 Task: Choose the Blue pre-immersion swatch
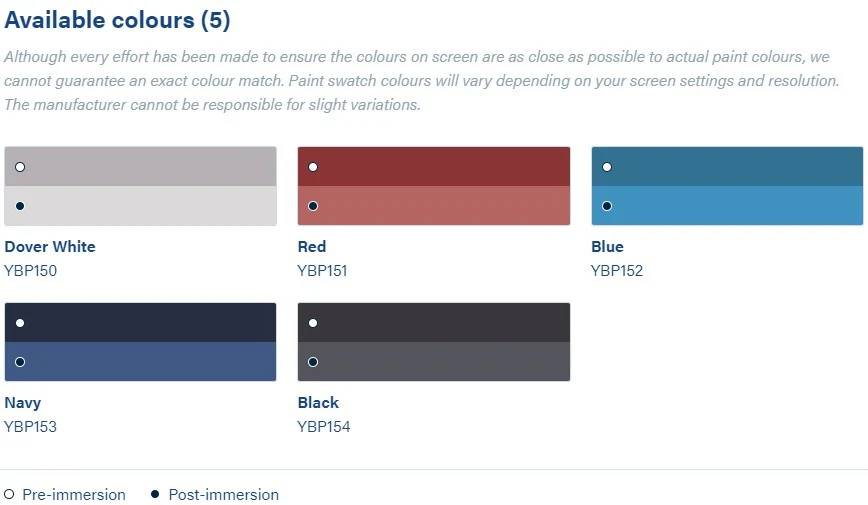727,167
